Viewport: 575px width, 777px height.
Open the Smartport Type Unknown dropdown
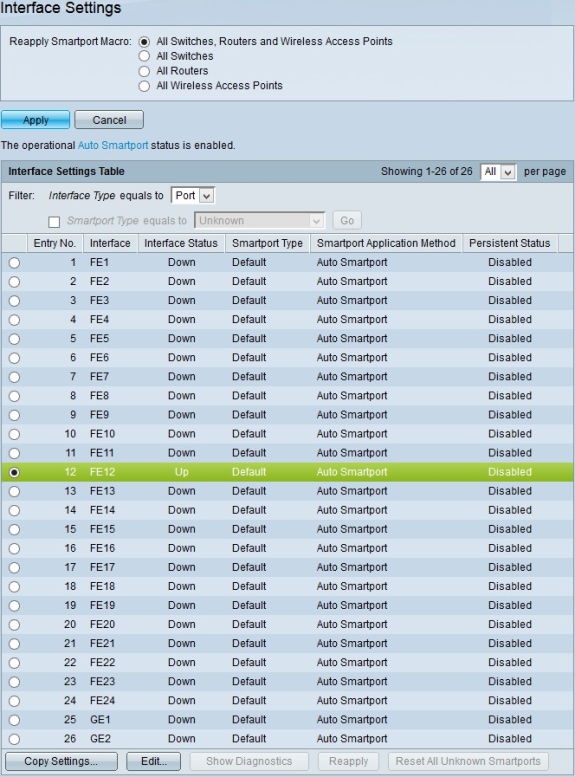(259, 221)
